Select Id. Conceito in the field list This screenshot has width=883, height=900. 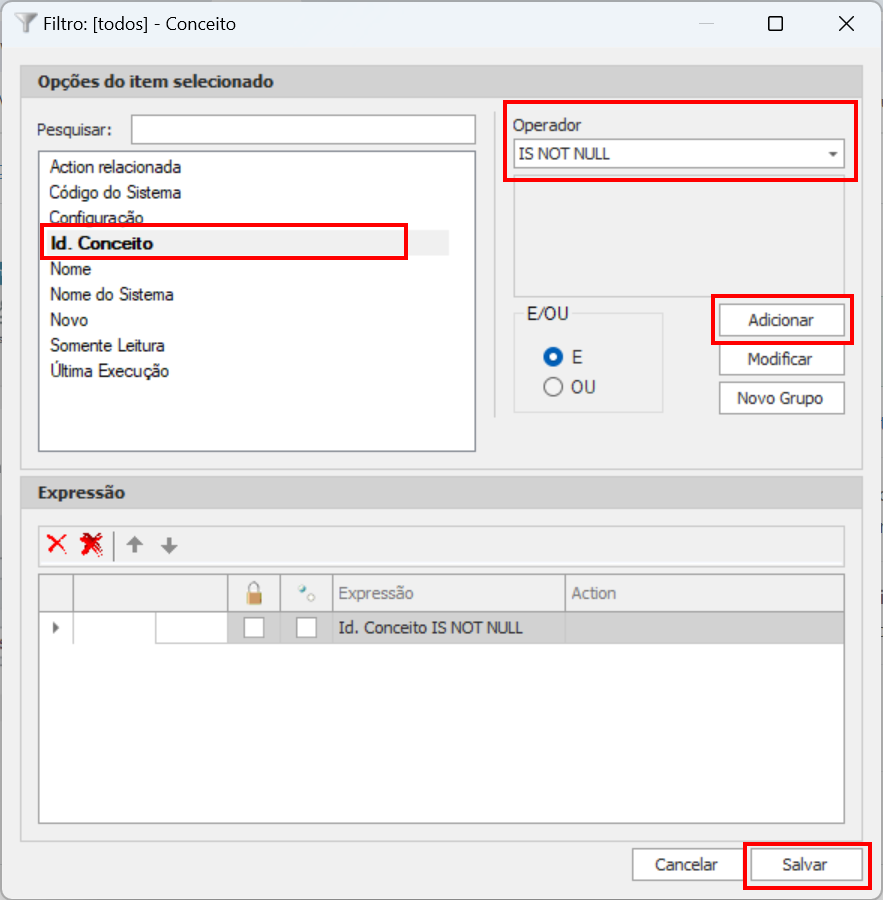[x=102, y=243]
